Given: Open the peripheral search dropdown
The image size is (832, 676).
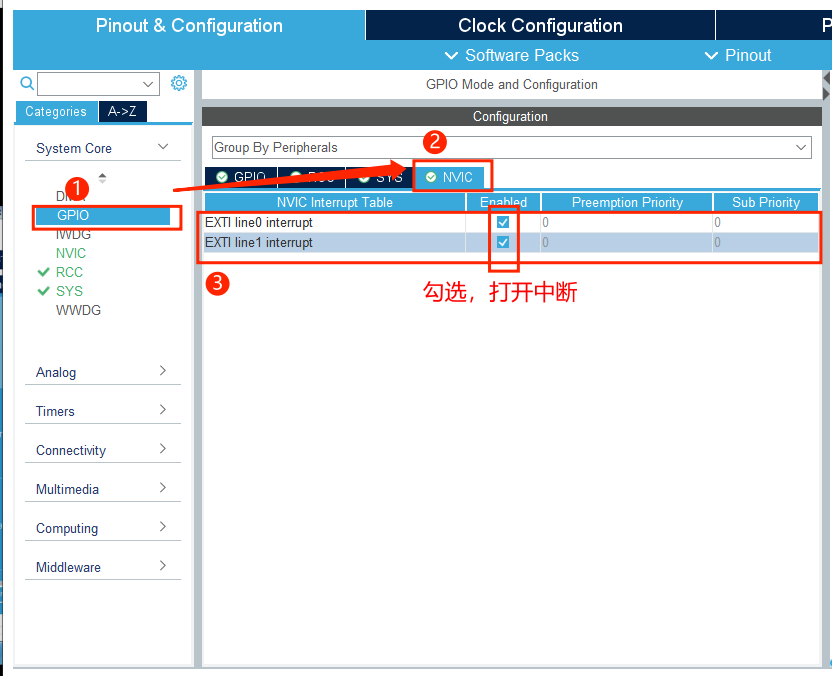Looking at the screenshot, I should (x=148, y=84).
